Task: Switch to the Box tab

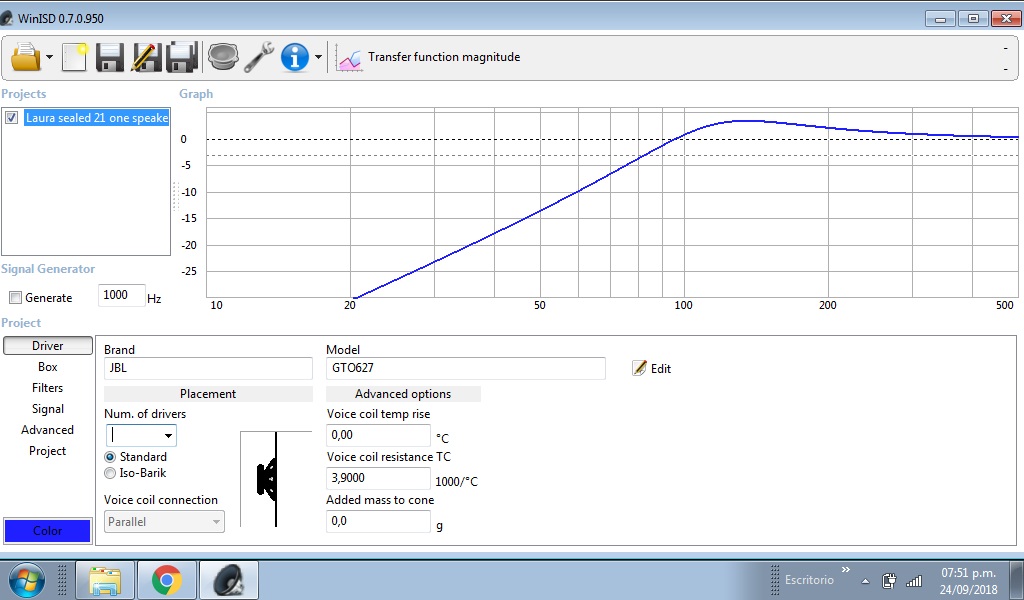Action: click(48, 367)
